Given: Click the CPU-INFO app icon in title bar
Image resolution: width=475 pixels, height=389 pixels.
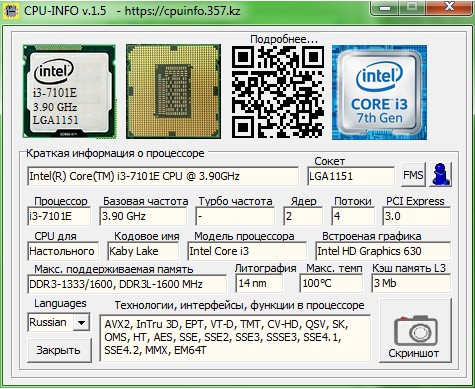Looking at the screenshot, I should (x=11, y=11).
